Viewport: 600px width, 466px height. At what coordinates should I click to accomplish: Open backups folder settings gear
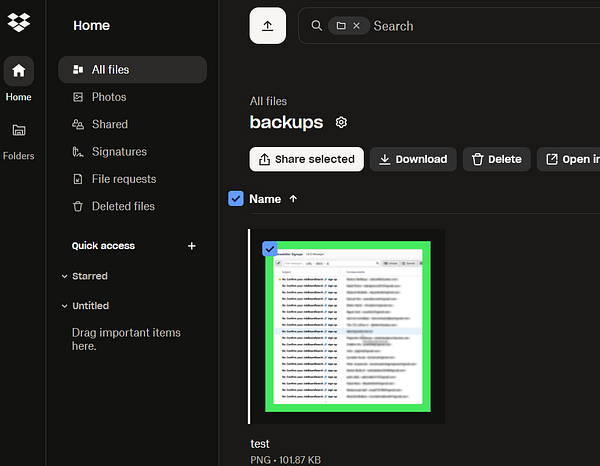(x=341, y=122)
